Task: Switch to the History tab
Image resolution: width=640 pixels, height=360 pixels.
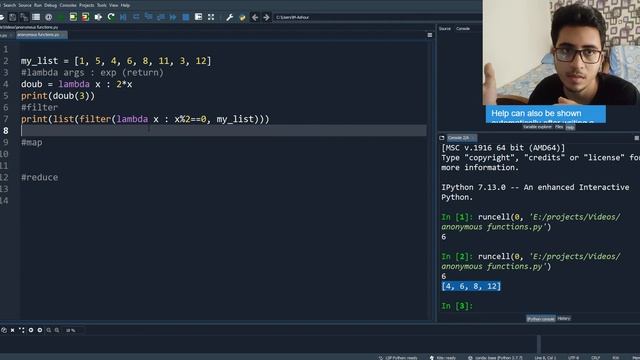Action: (564, 318)
